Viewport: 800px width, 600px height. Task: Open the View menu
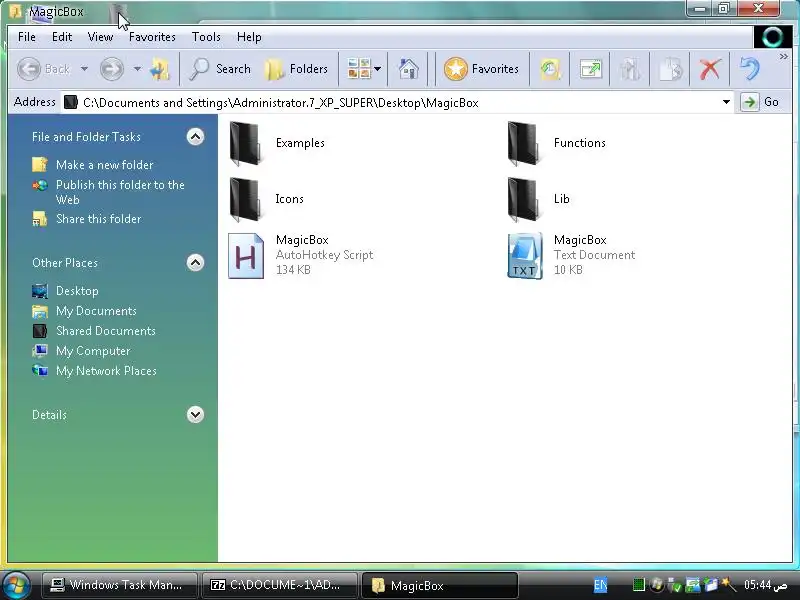100,37
